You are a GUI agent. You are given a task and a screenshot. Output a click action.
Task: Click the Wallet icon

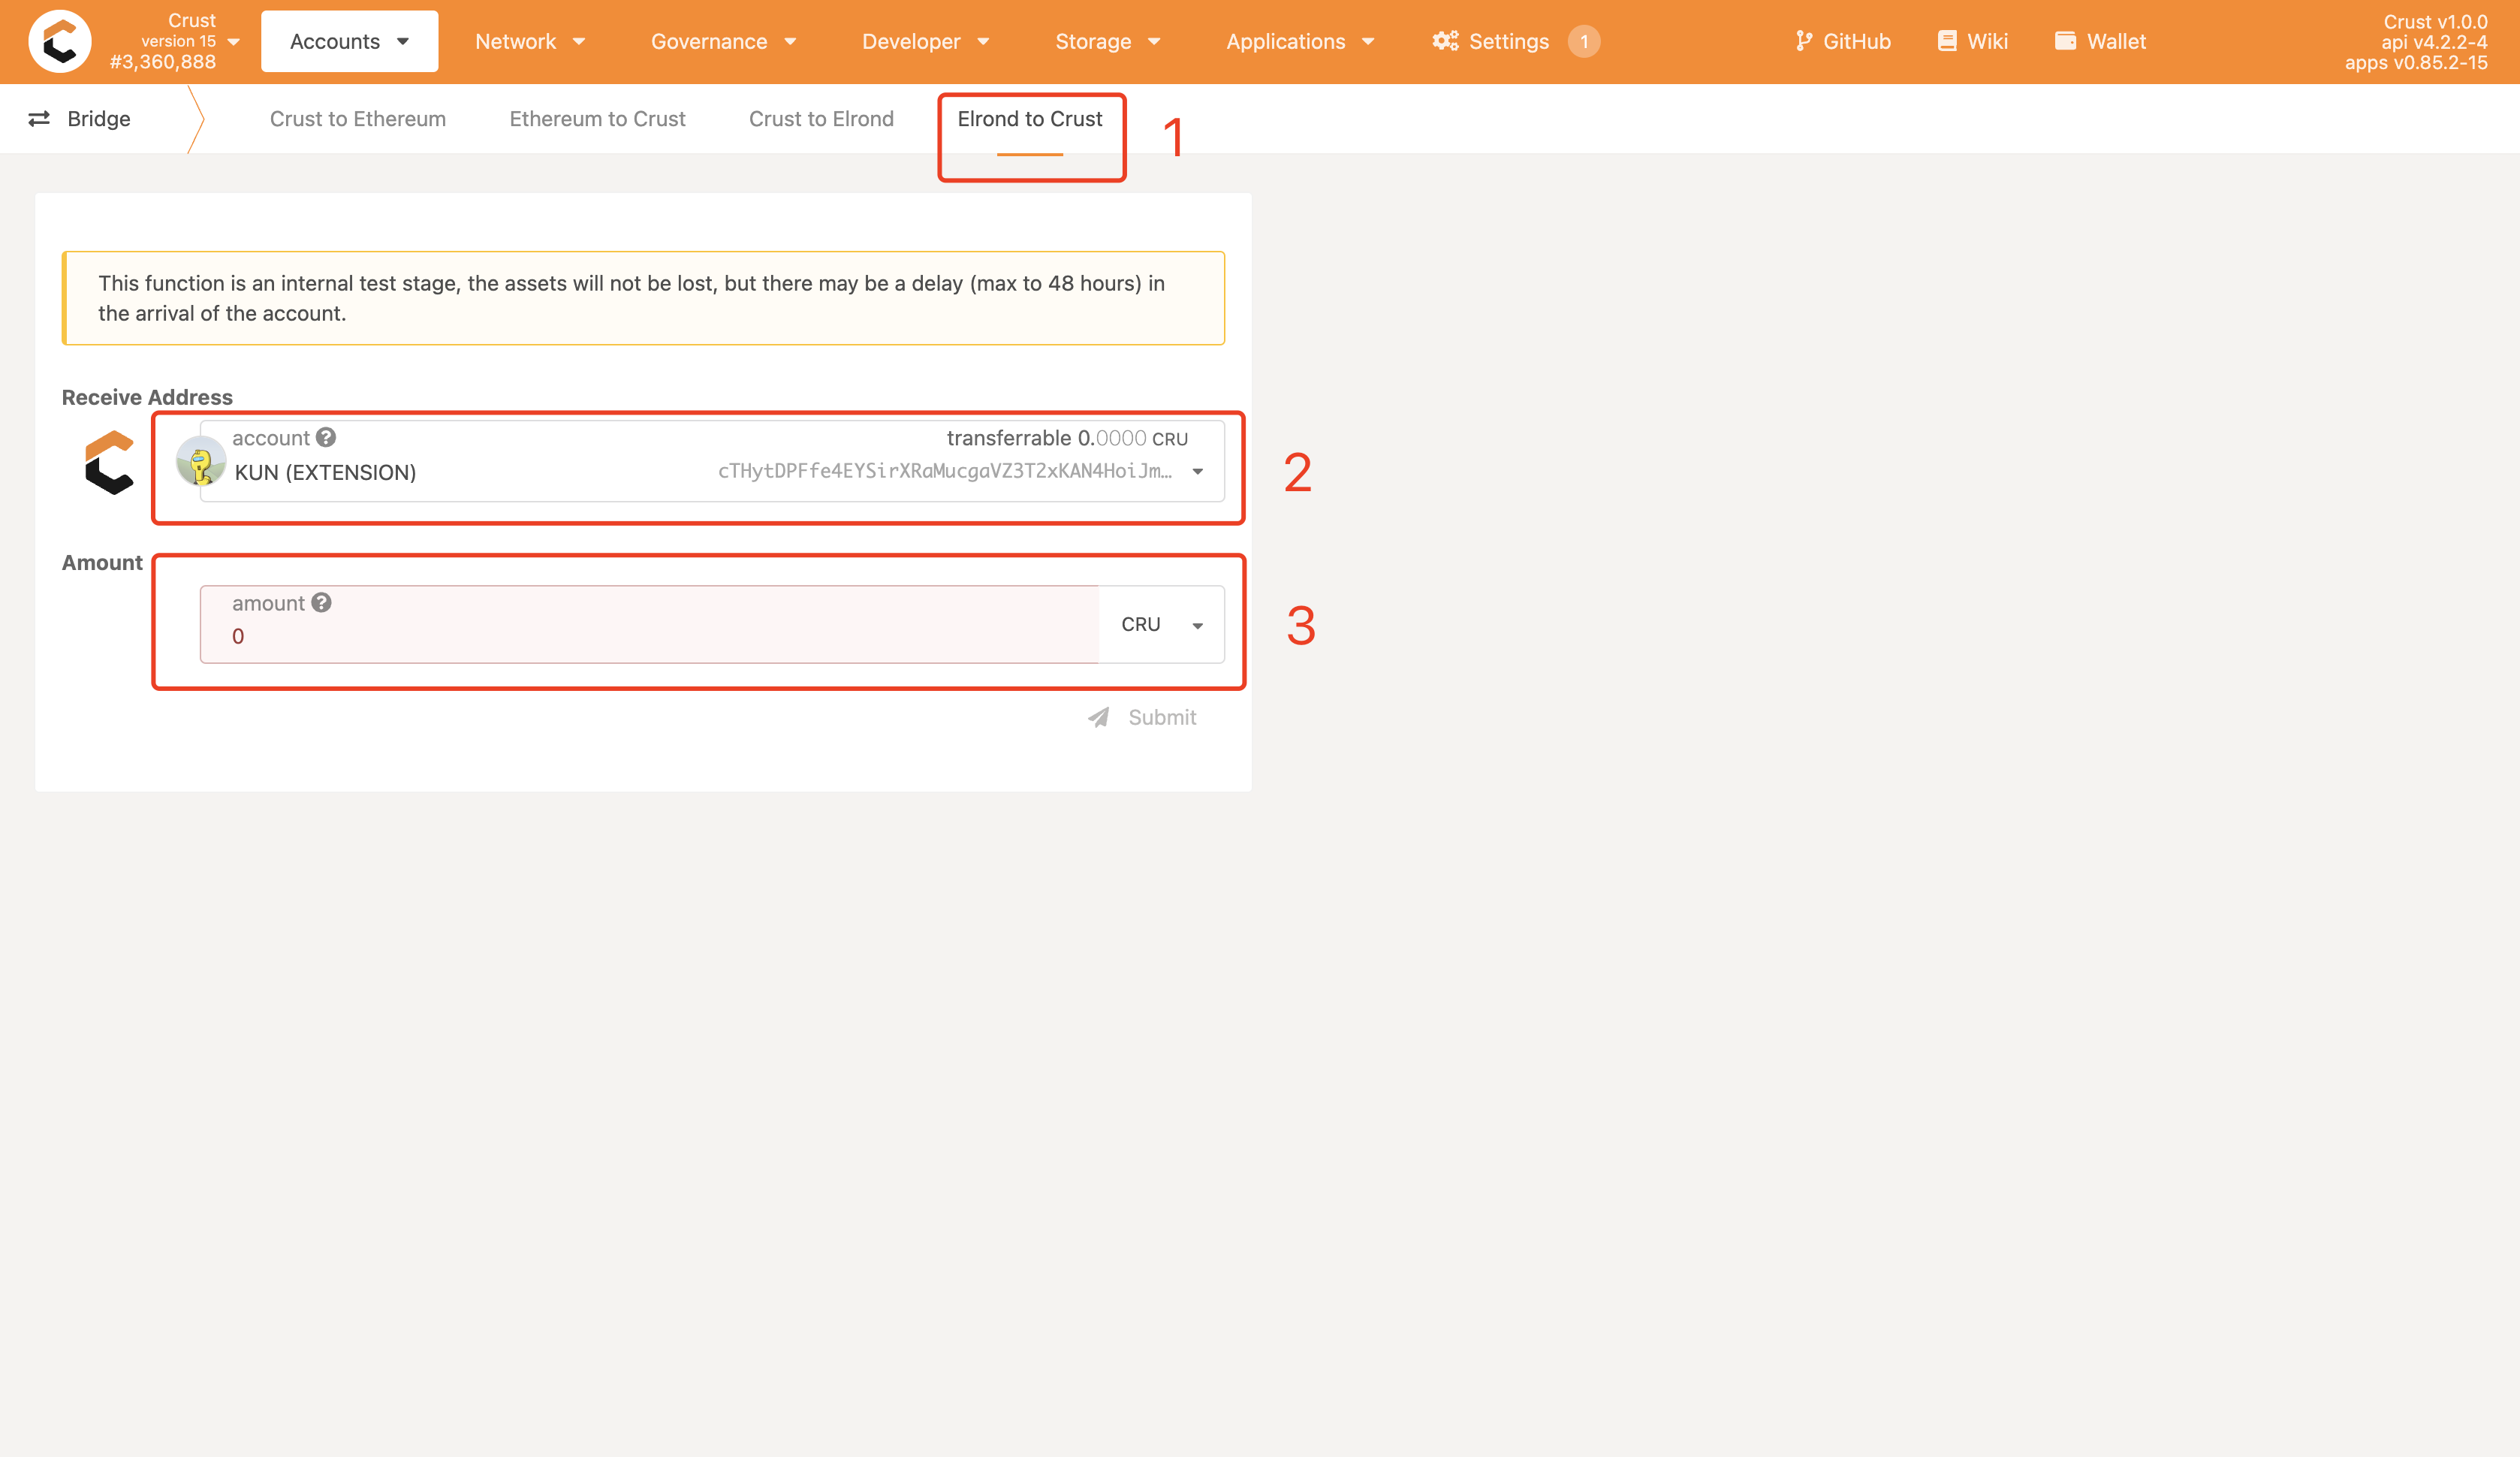point(2065,41)
